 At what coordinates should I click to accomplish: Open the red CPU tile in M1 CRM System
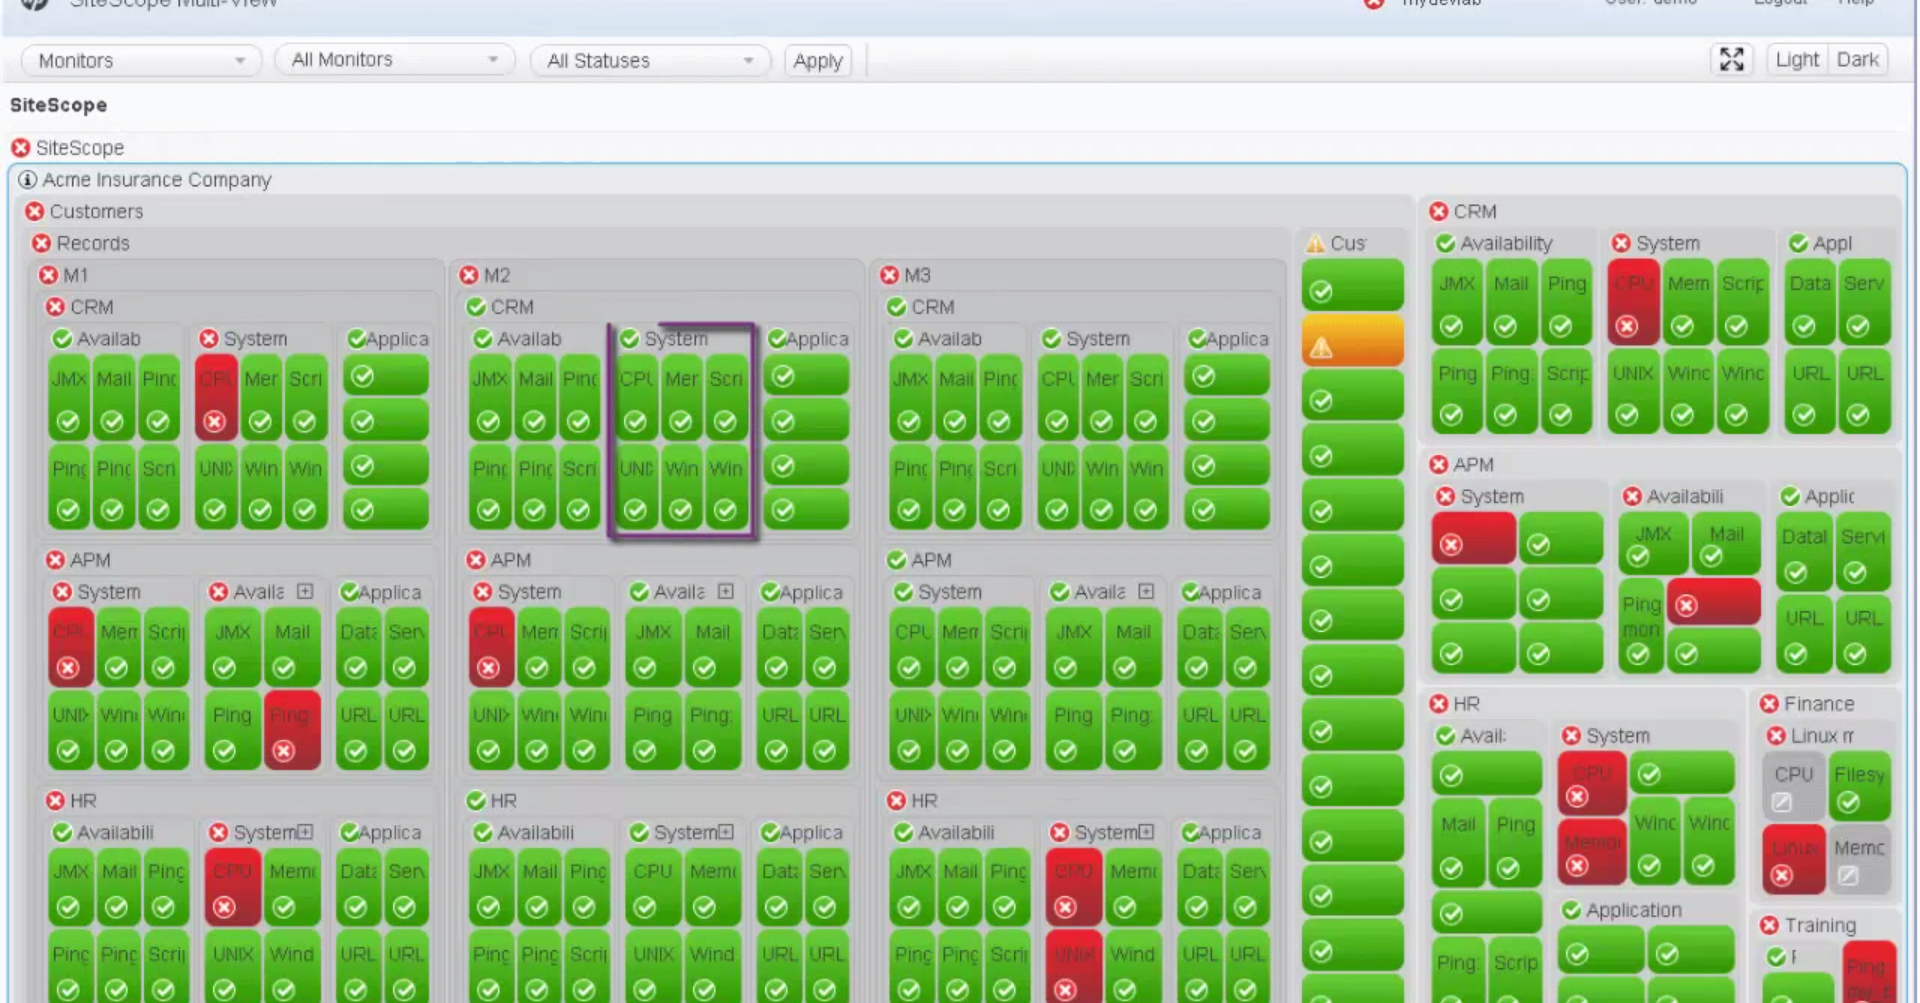point(216,397)
